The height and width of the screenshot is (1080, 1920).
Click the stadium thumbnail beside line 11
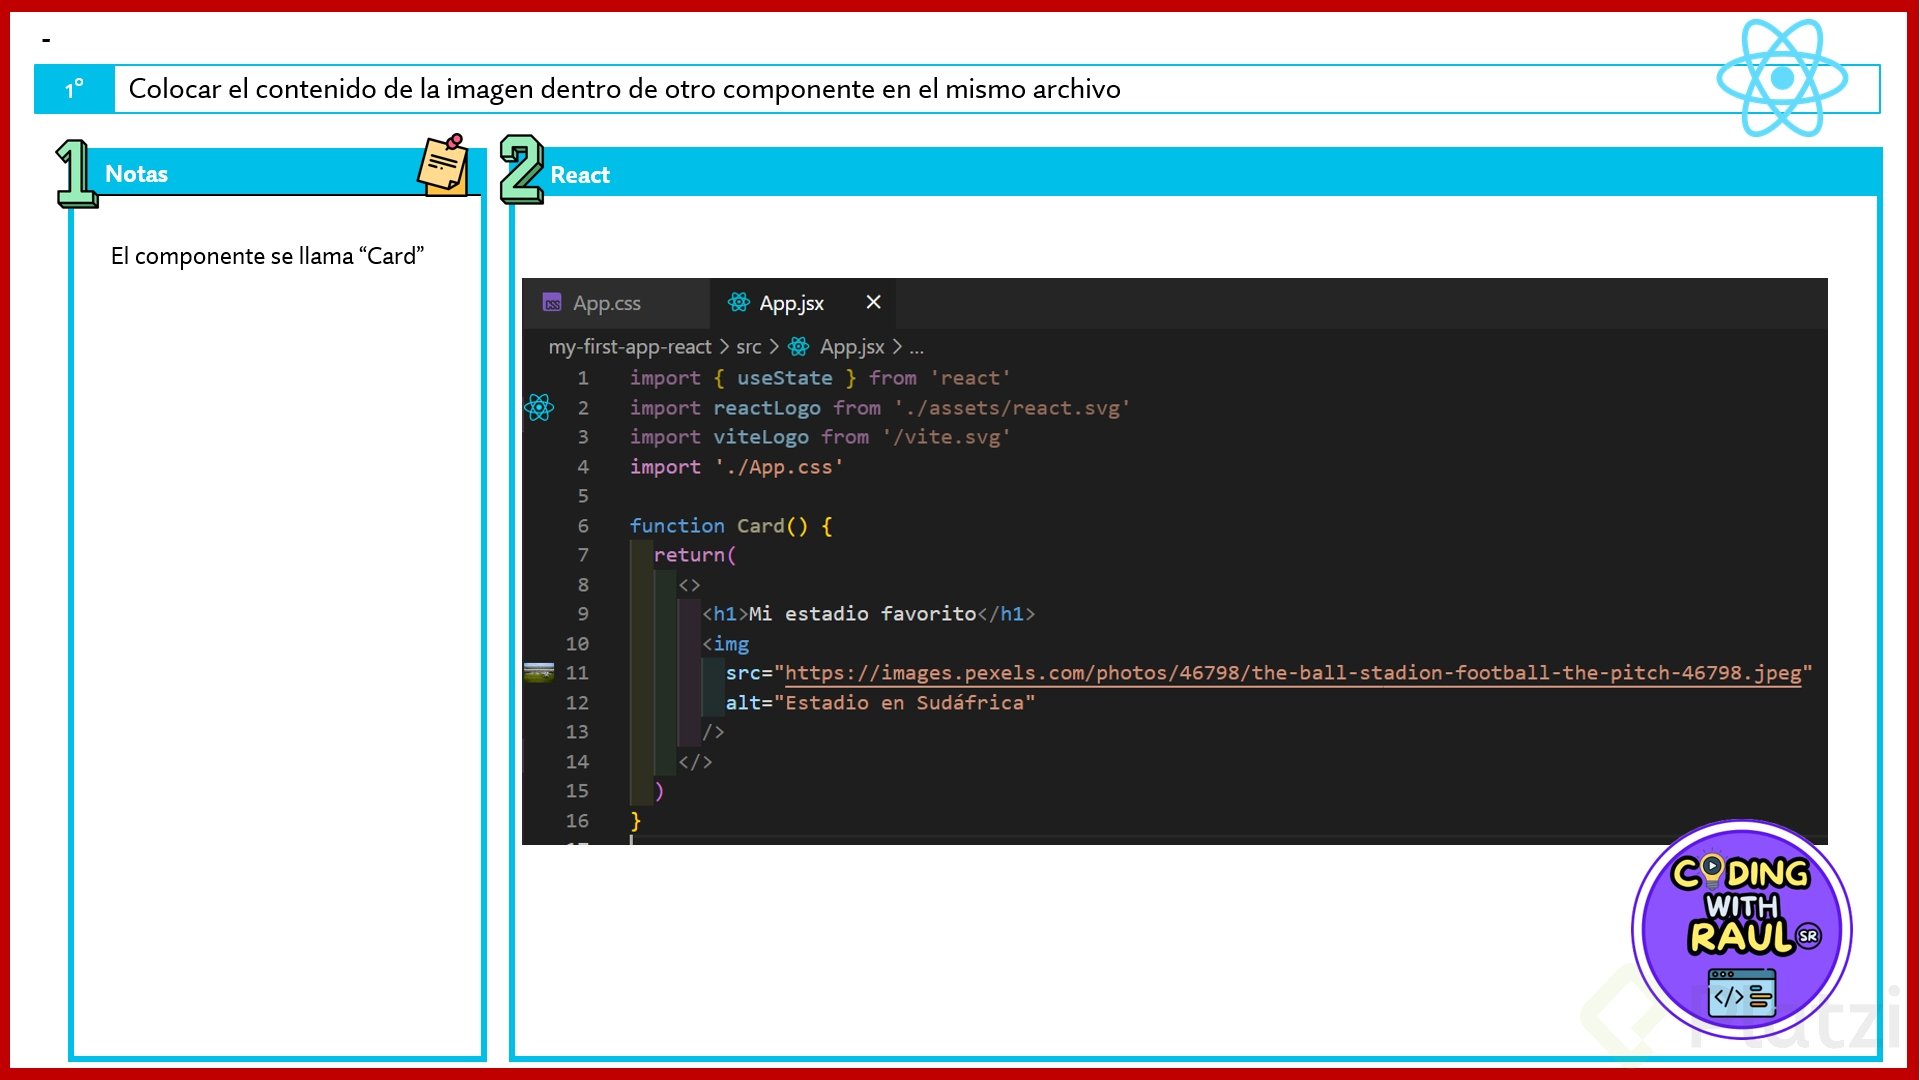(x=539, y=672)
